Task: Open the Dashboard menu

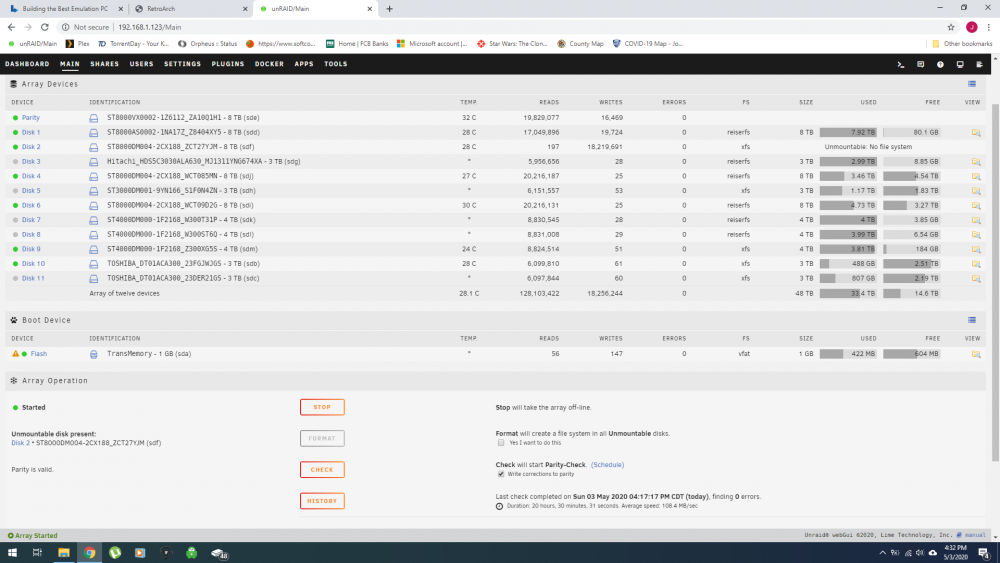Action: tap(27, 64)
